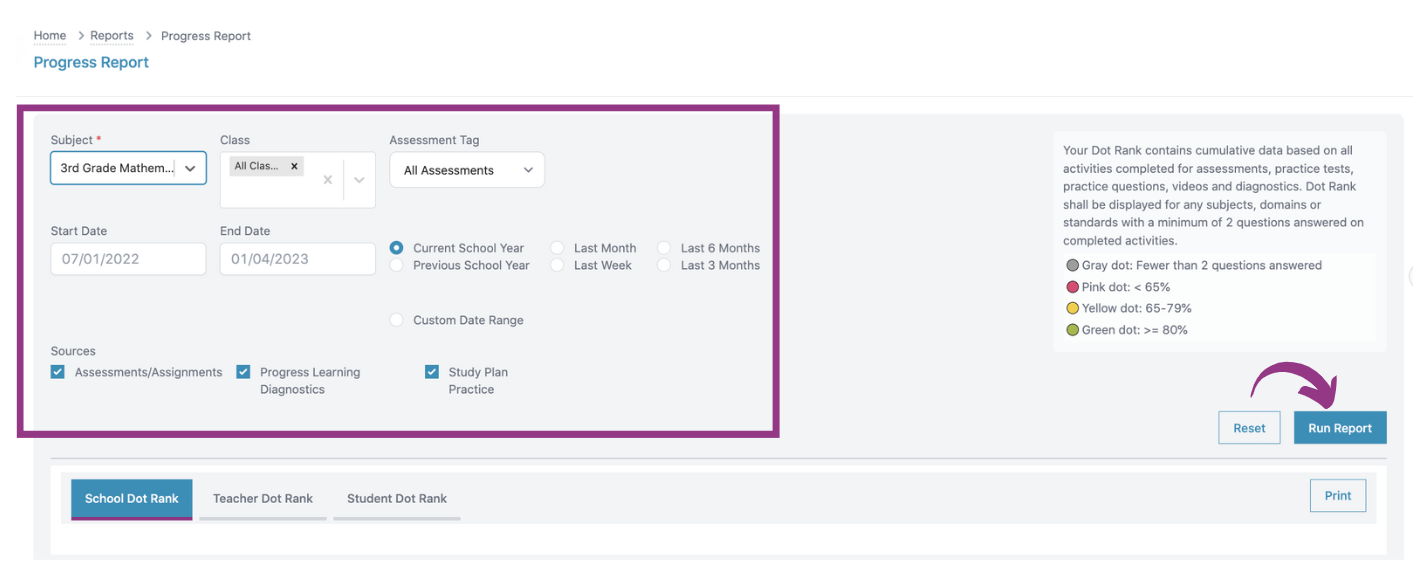Click the Run Report button
Image resolution: width=1418 pixels, height=582 pixels.
click(x=1340, y=428)
